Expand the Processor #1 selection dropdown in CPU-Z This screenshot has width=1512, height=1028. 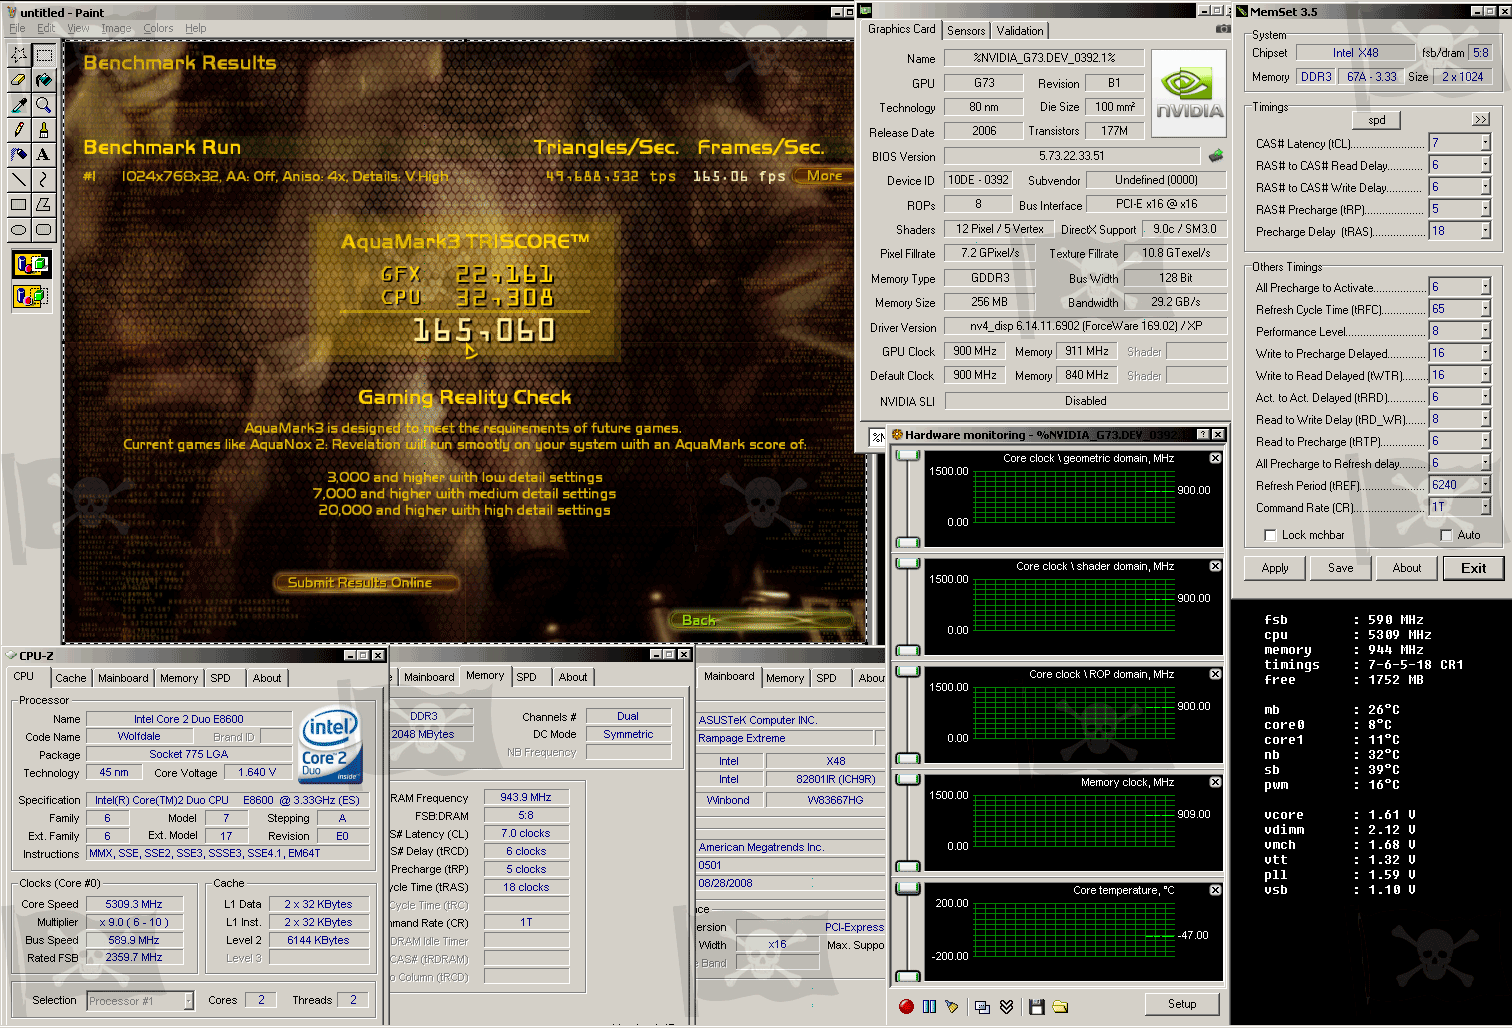[x=188, y=1000]
